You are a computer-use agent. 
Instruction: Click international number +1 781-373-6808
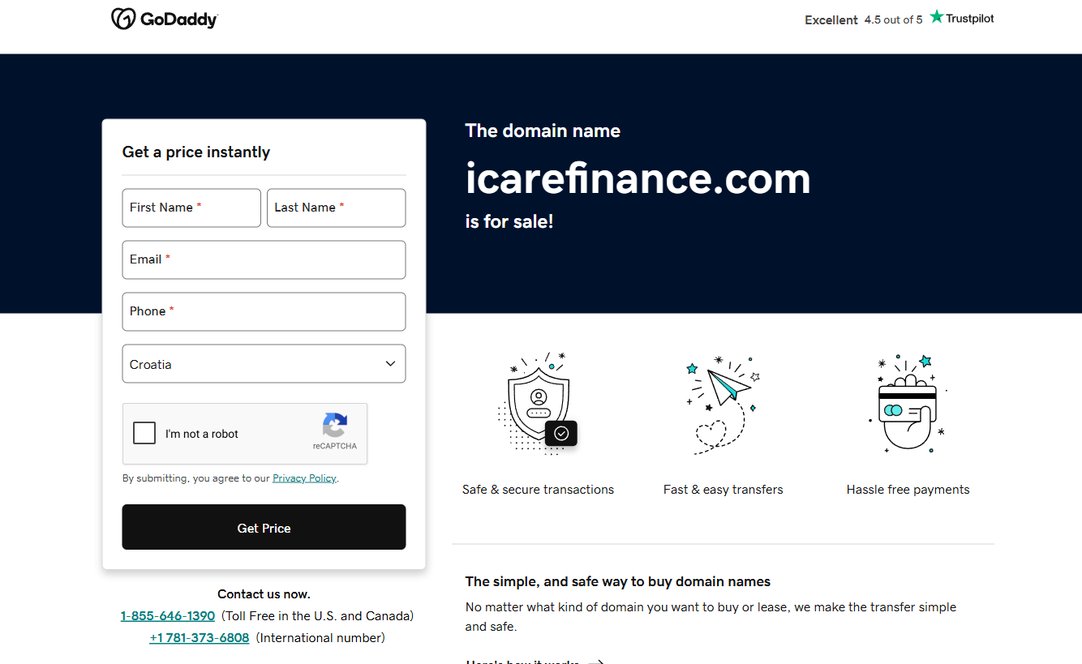199,638
